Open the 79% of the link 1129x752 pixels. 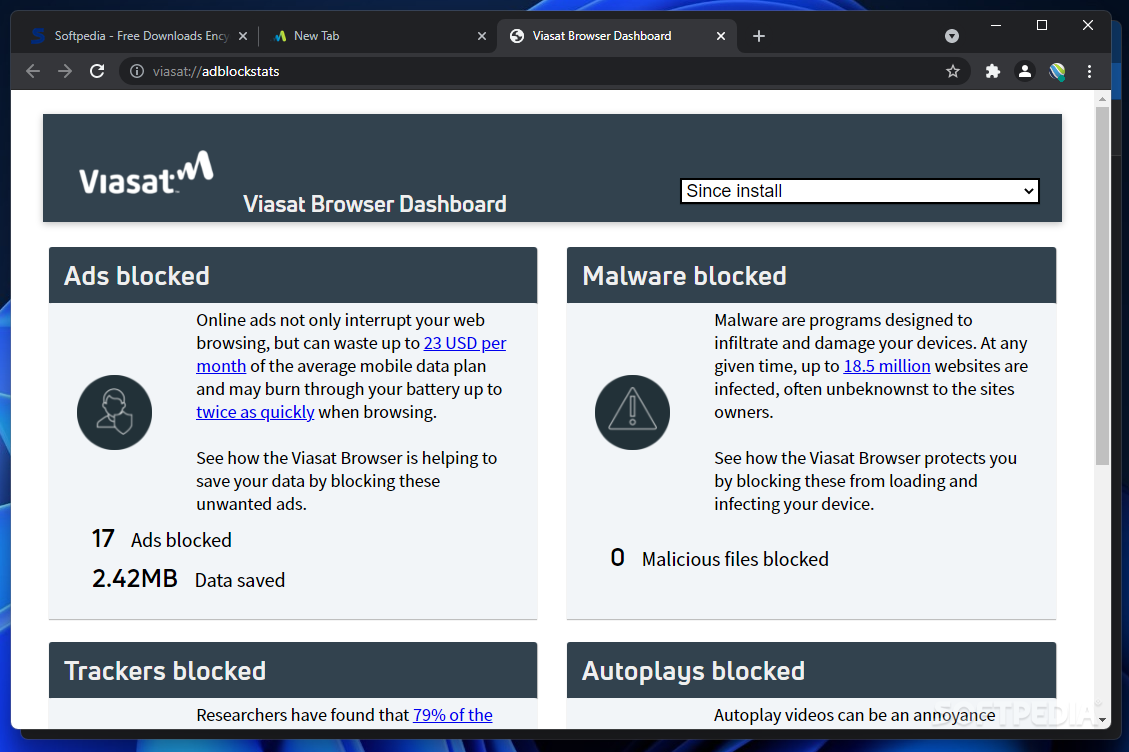[452, 715]
